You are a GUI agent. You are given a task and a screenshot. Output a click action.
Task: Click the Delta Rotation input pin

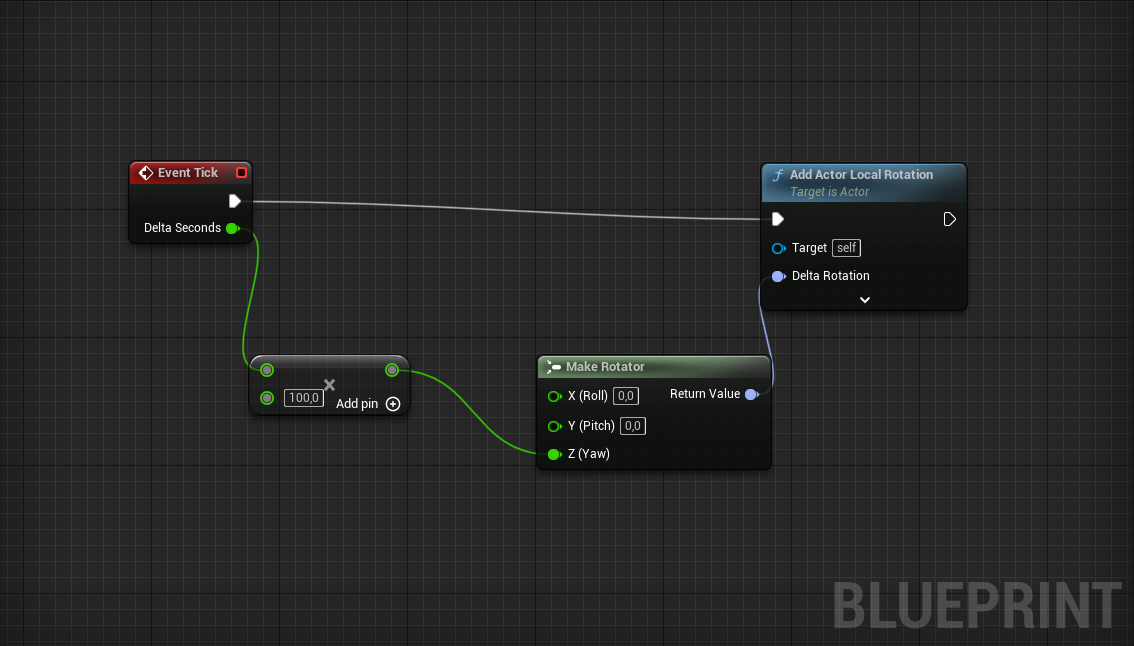778,276
